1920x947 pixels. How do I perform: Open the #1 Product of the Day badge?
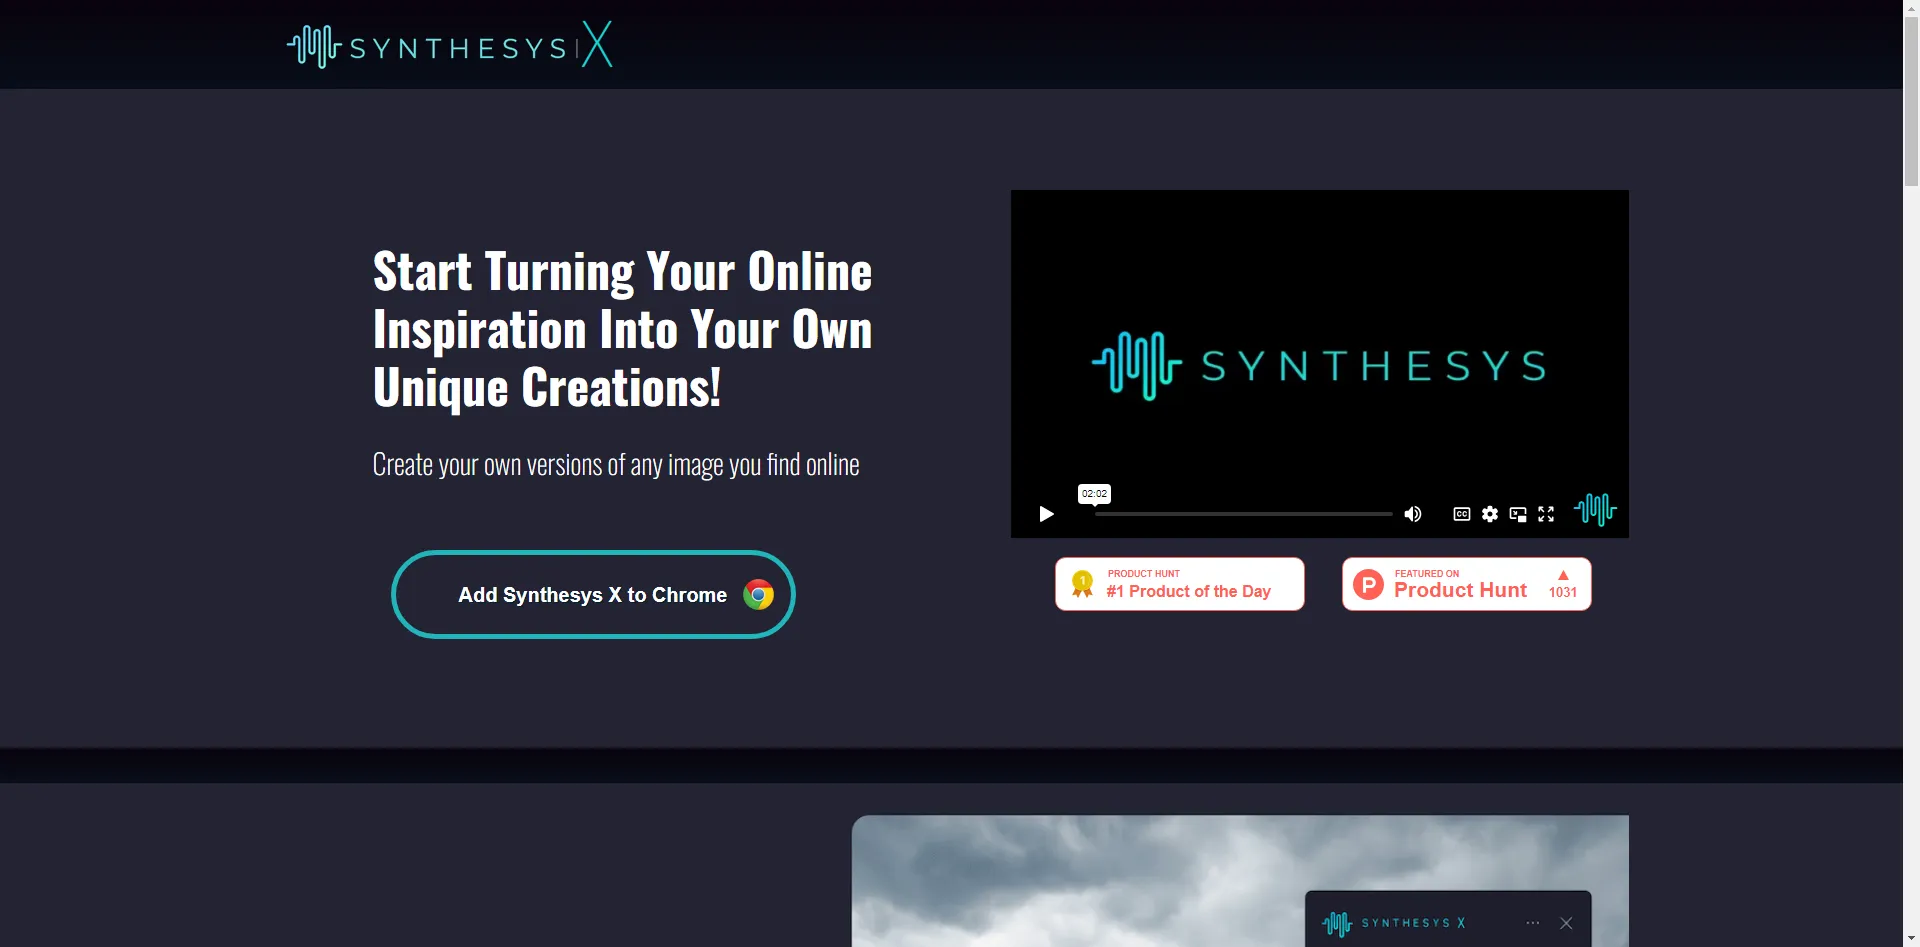[x=1179, y=583]
